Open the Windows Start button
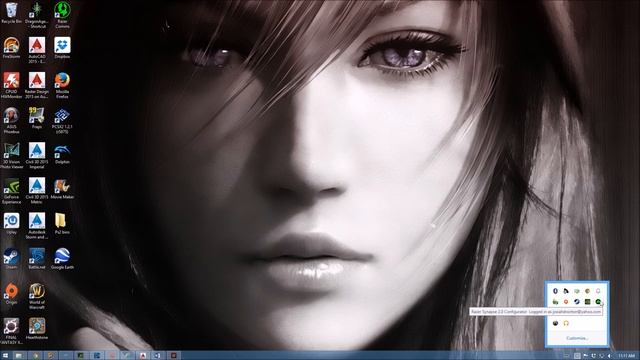This screenshot has width=640, height=360. [5, 356]
